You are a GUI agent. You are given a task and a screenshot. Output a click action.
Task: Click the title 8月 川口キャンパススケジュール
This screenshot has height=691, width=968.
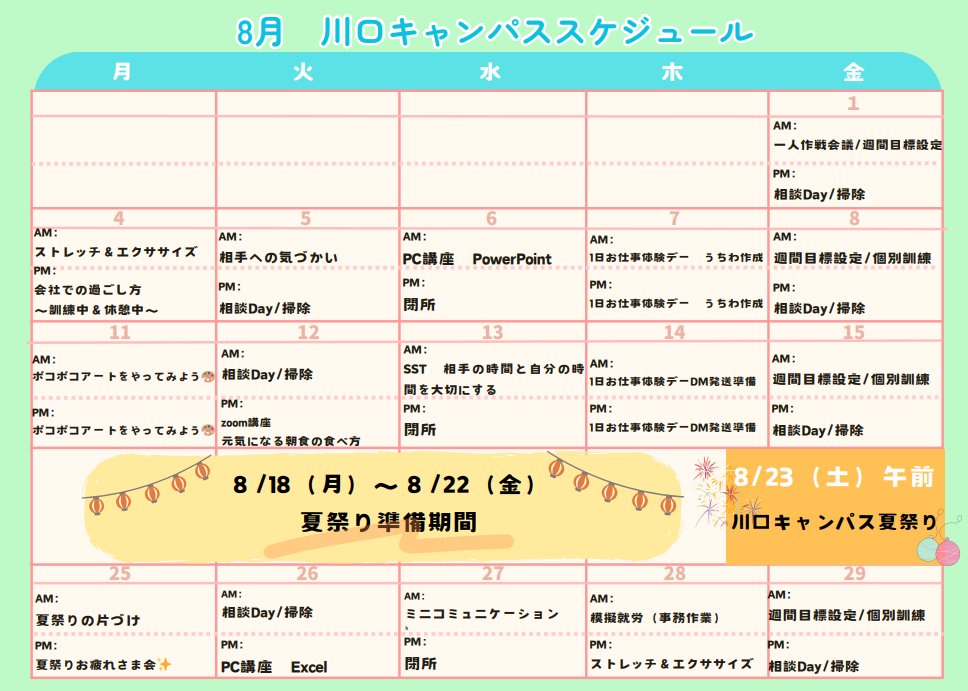point(494,31)
